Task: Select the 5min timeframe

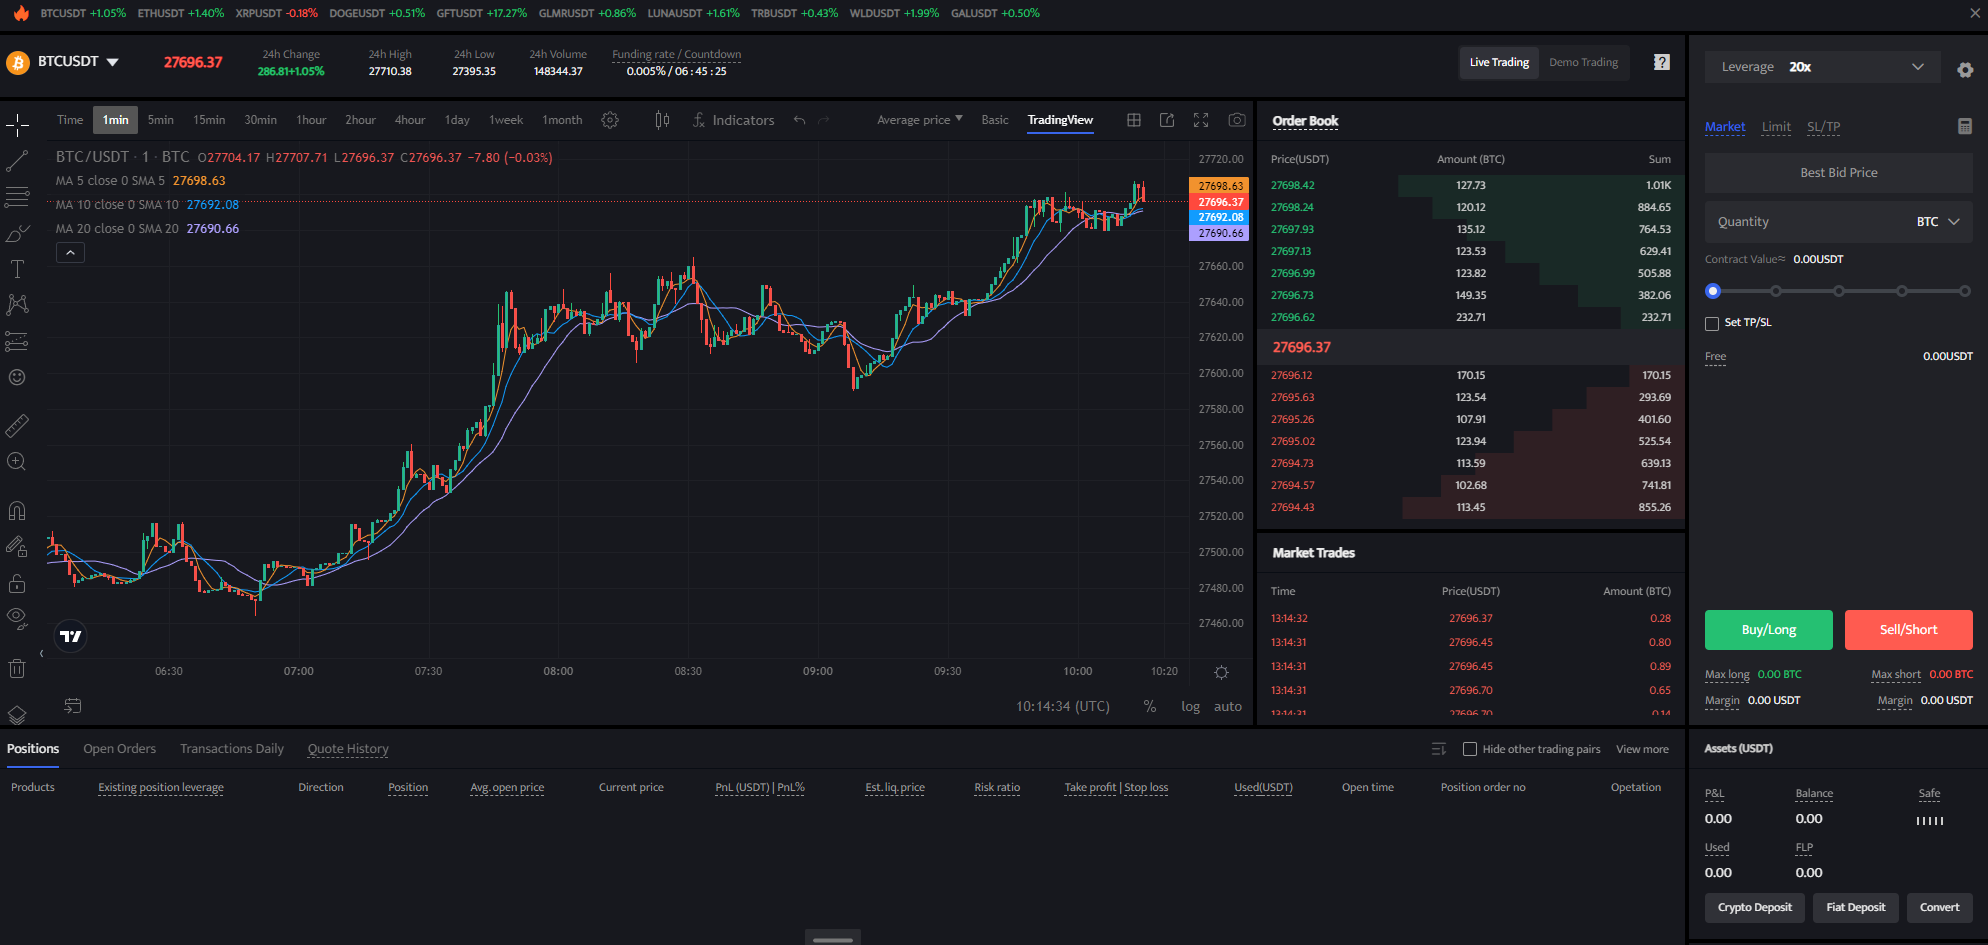Action: tap(161, 120)
